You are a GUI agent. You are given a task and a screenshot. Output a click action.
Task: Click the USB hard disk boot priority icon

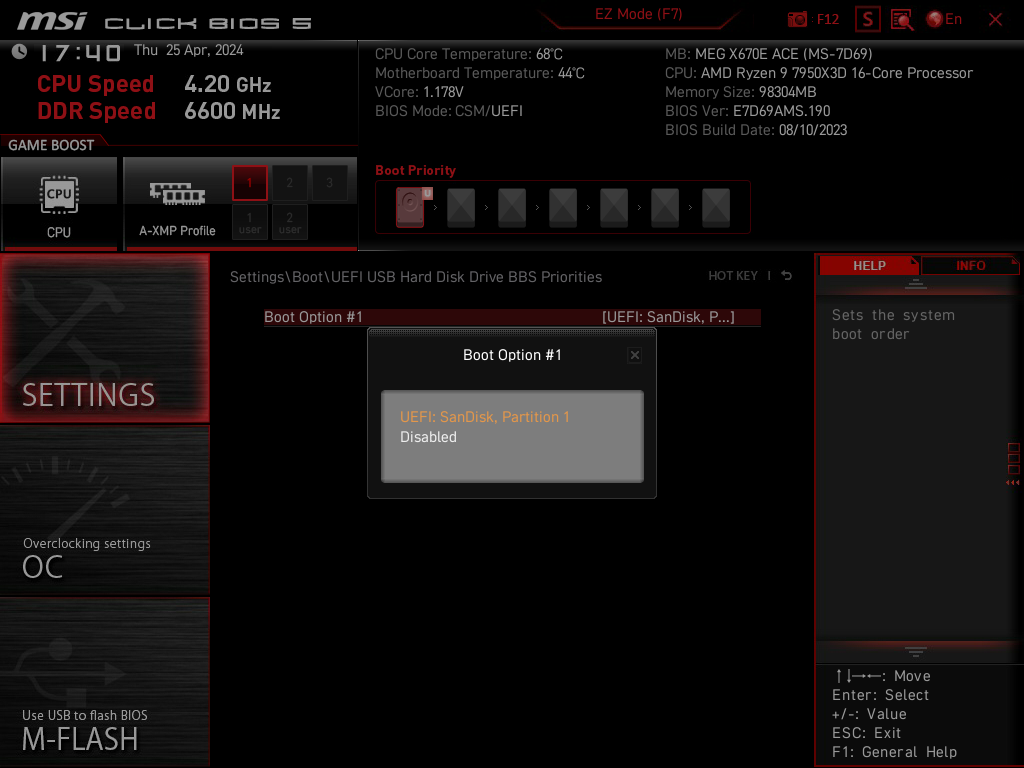410,207
